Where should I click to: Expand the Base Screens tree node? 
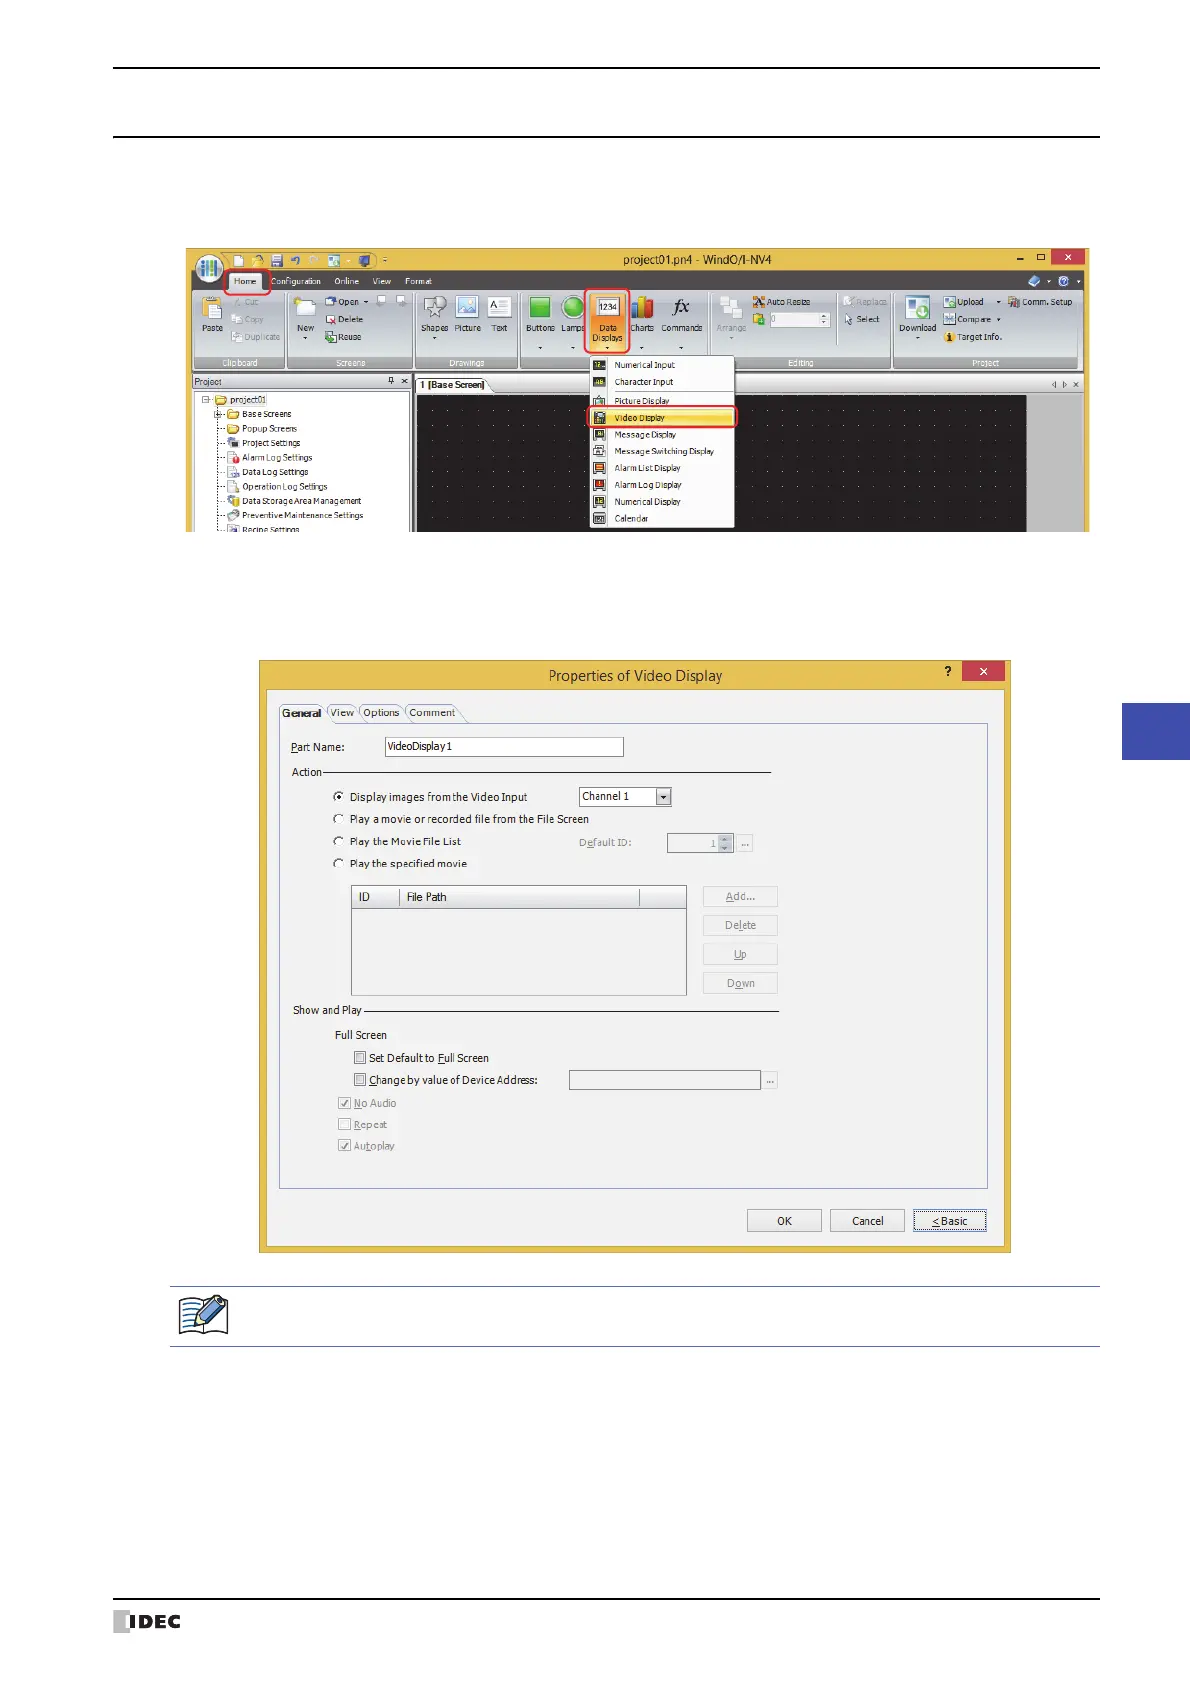219,414
